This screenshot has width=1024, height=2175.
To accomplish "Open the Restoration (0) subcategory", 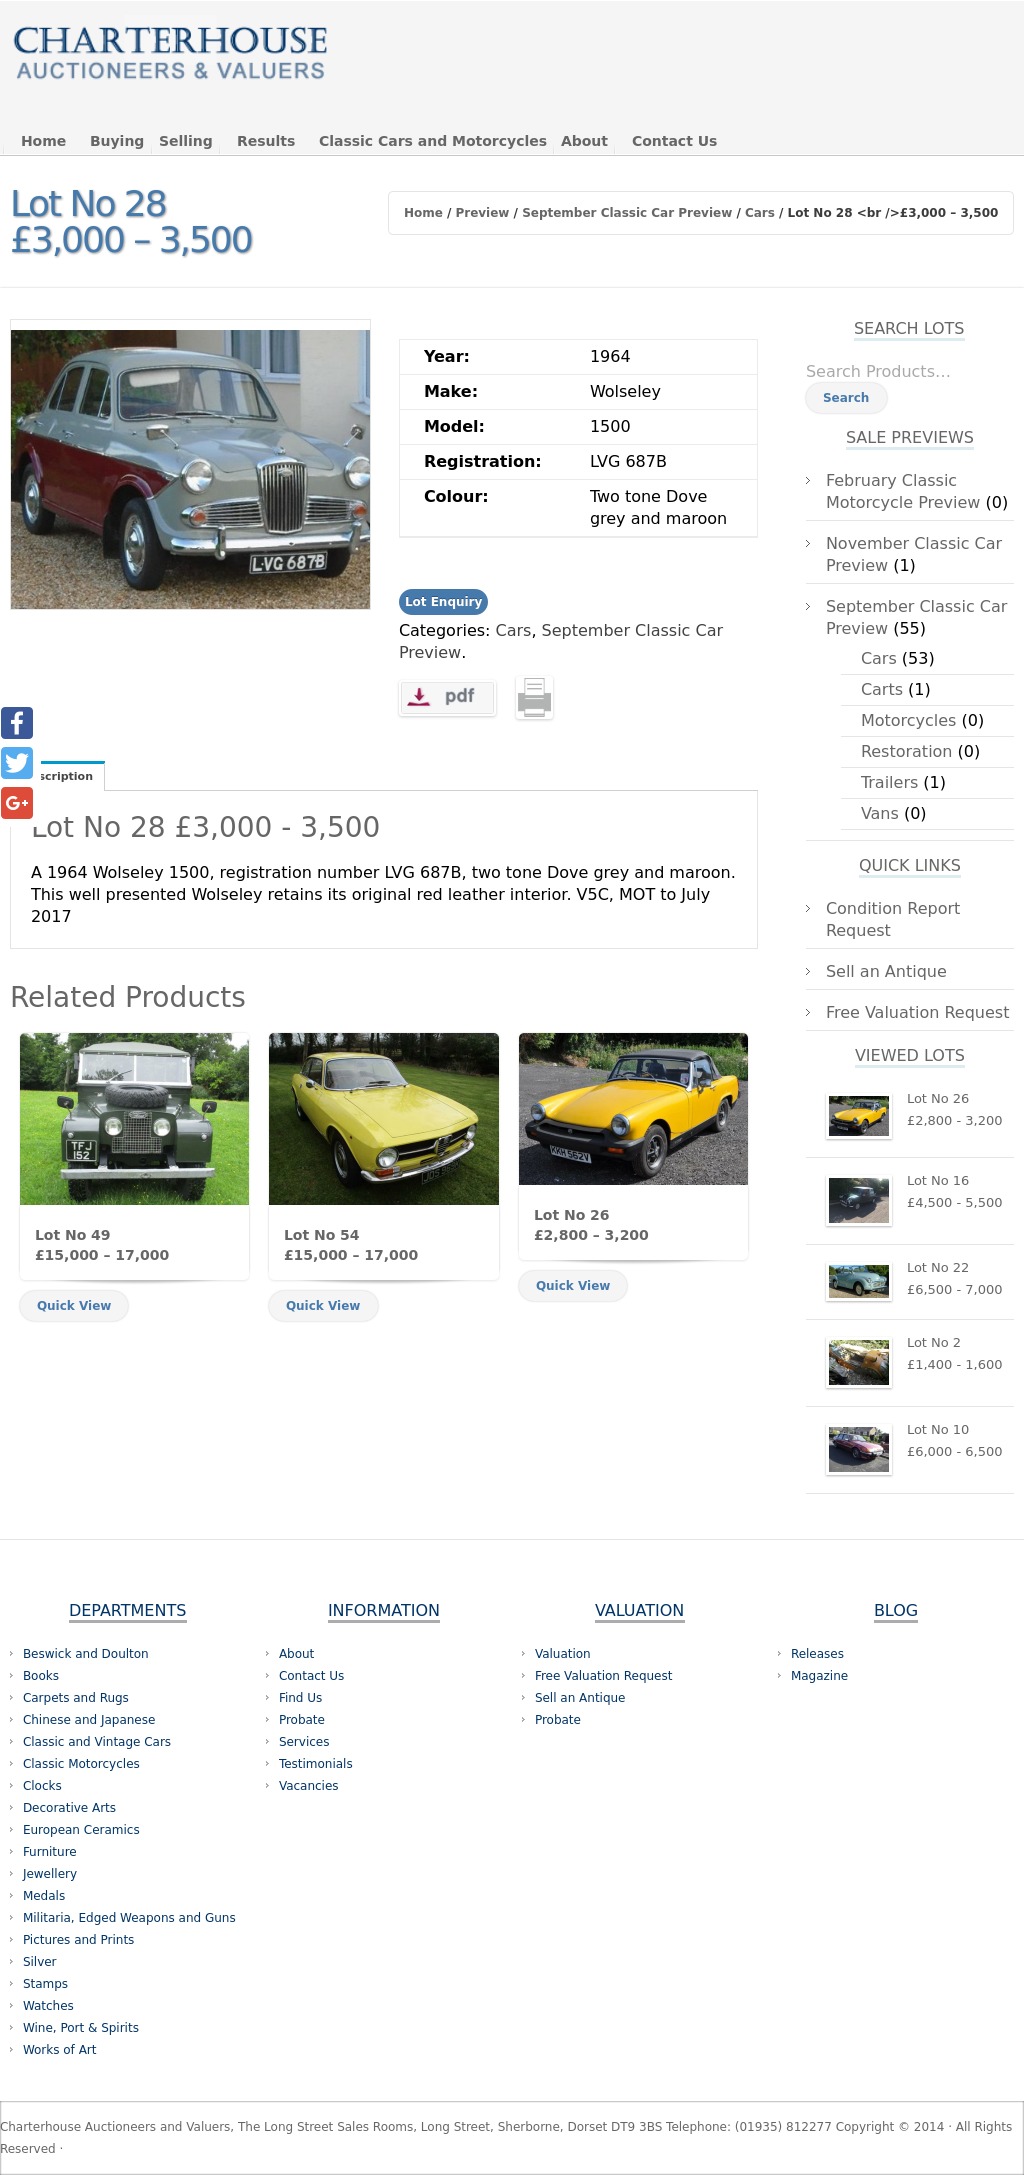I will 907,751.
